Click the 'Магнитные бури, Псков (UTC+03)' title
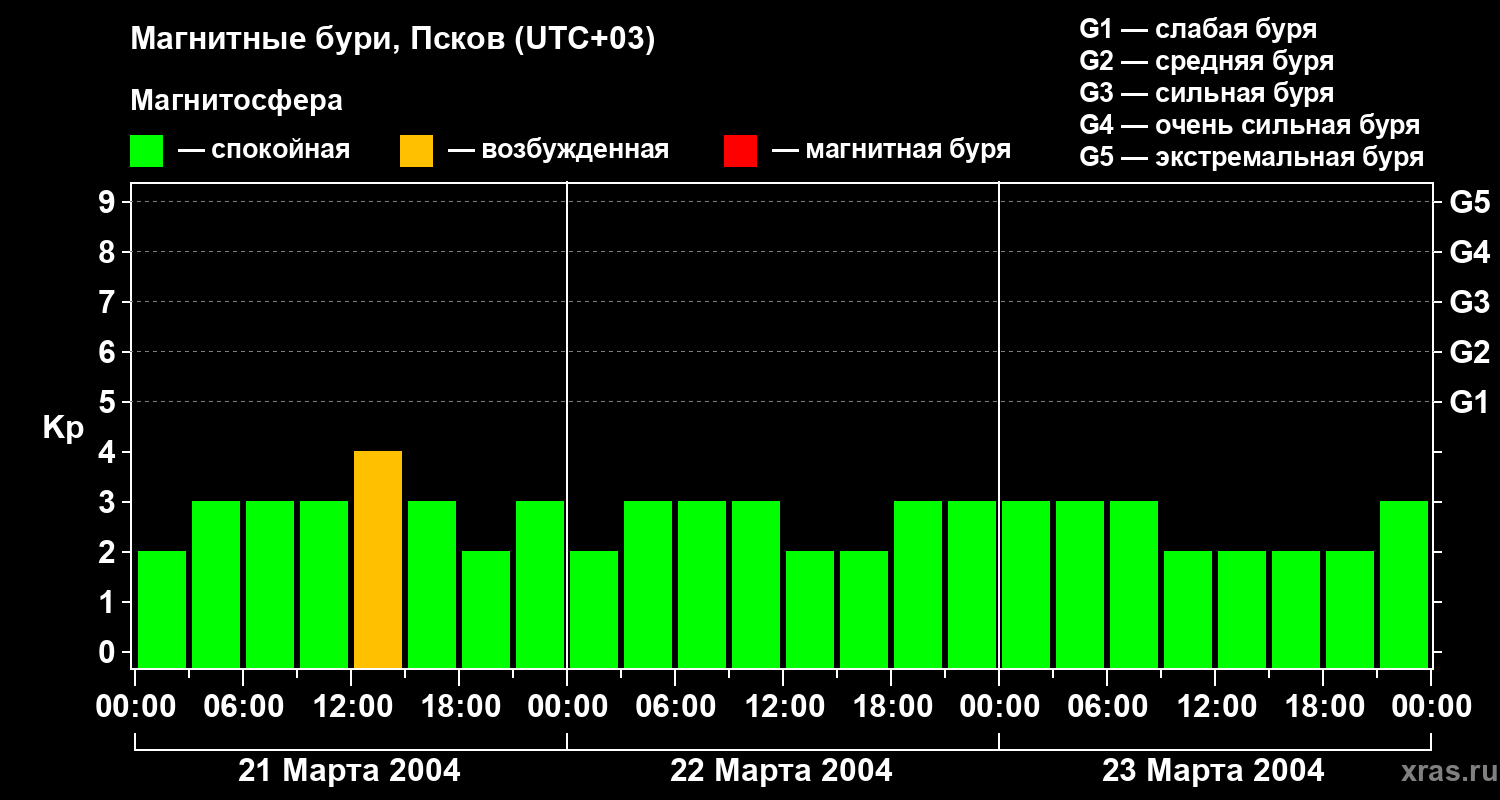Image resolution: width=1500 pixels, height=800 pixels. click(393, 40)
